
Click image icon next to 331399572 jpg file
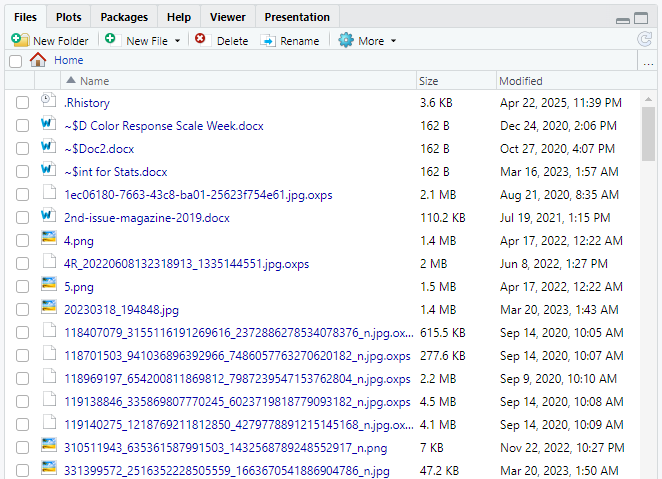(x=49, y=468)
